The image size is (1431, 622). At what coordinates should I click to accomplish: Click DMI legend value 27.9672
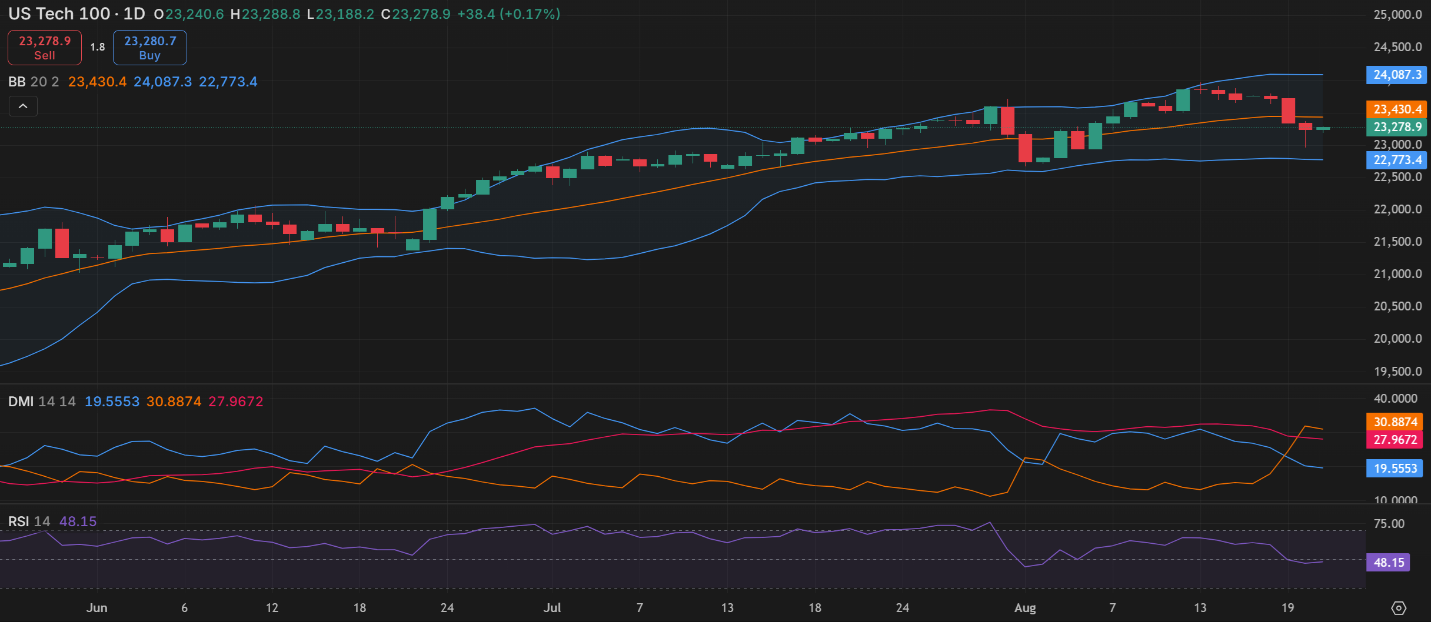click(x=236, y=401)
